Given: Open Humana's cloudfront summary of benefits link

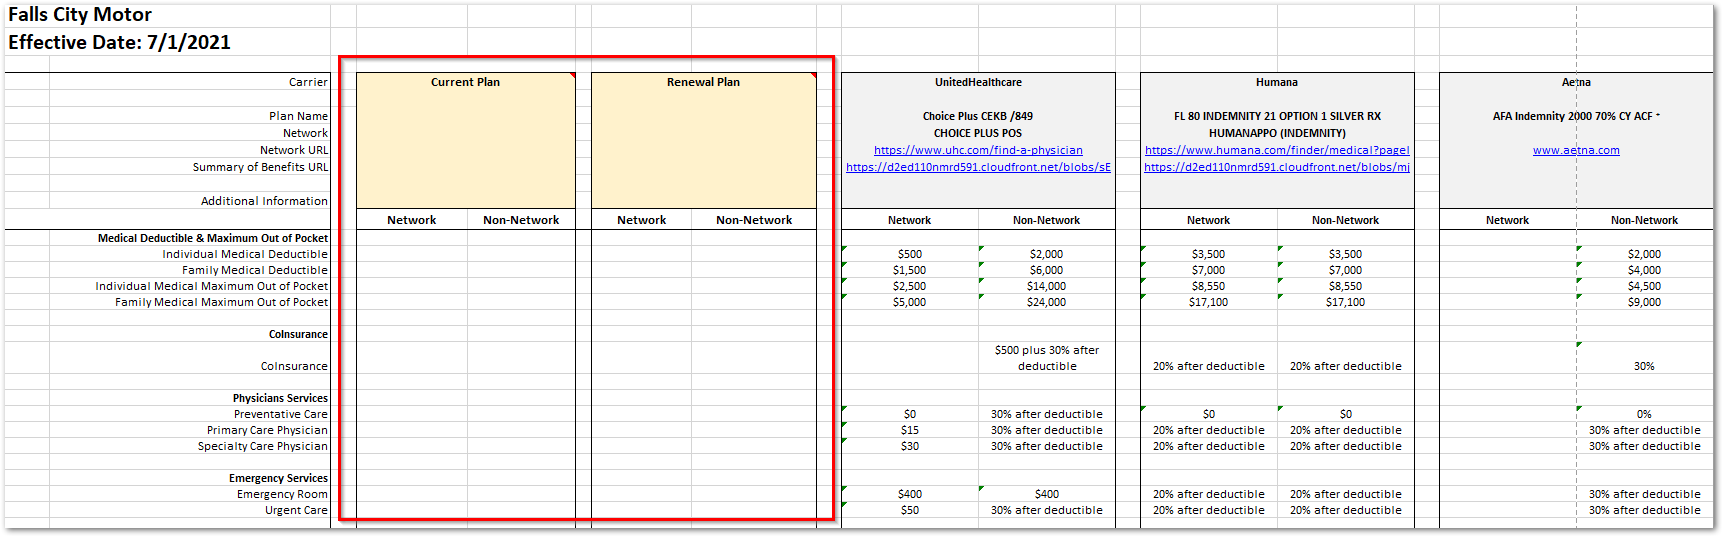Looking at the screenshot, I should pyautogui.click(x=1277, y=167).
